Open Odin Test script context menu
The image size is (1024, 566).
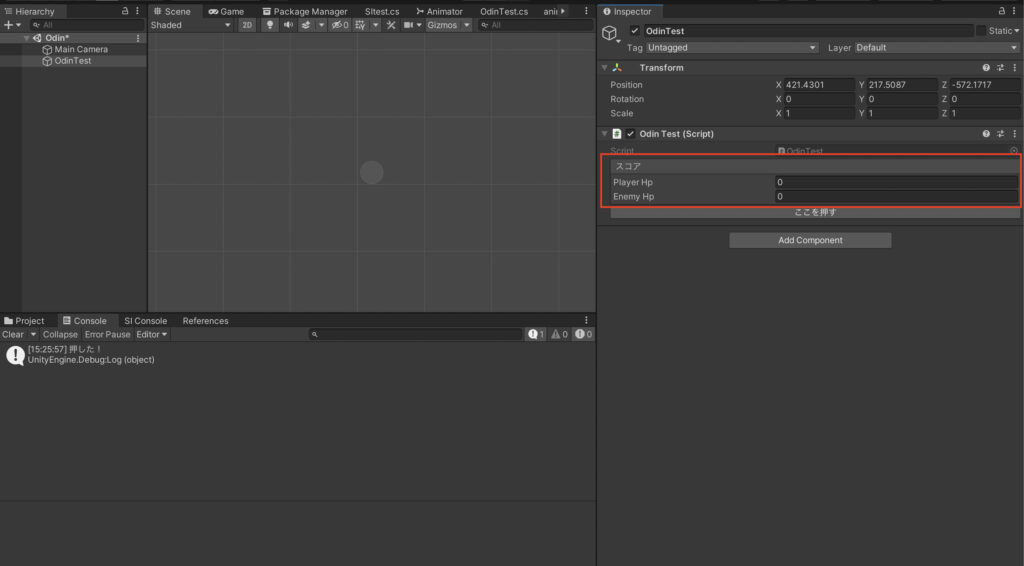(x=1014, y=134)
